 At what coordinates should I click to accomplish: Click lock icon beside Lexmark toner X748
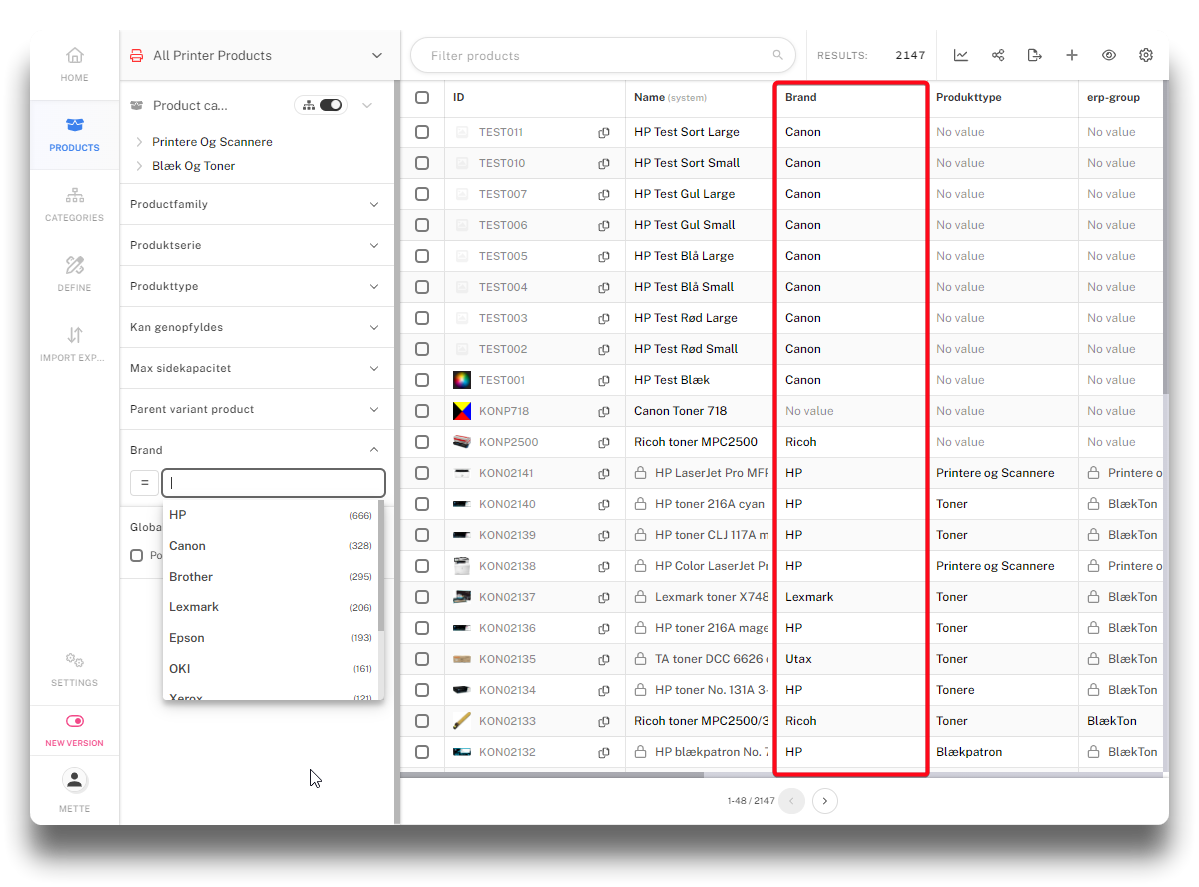point(641,596)
